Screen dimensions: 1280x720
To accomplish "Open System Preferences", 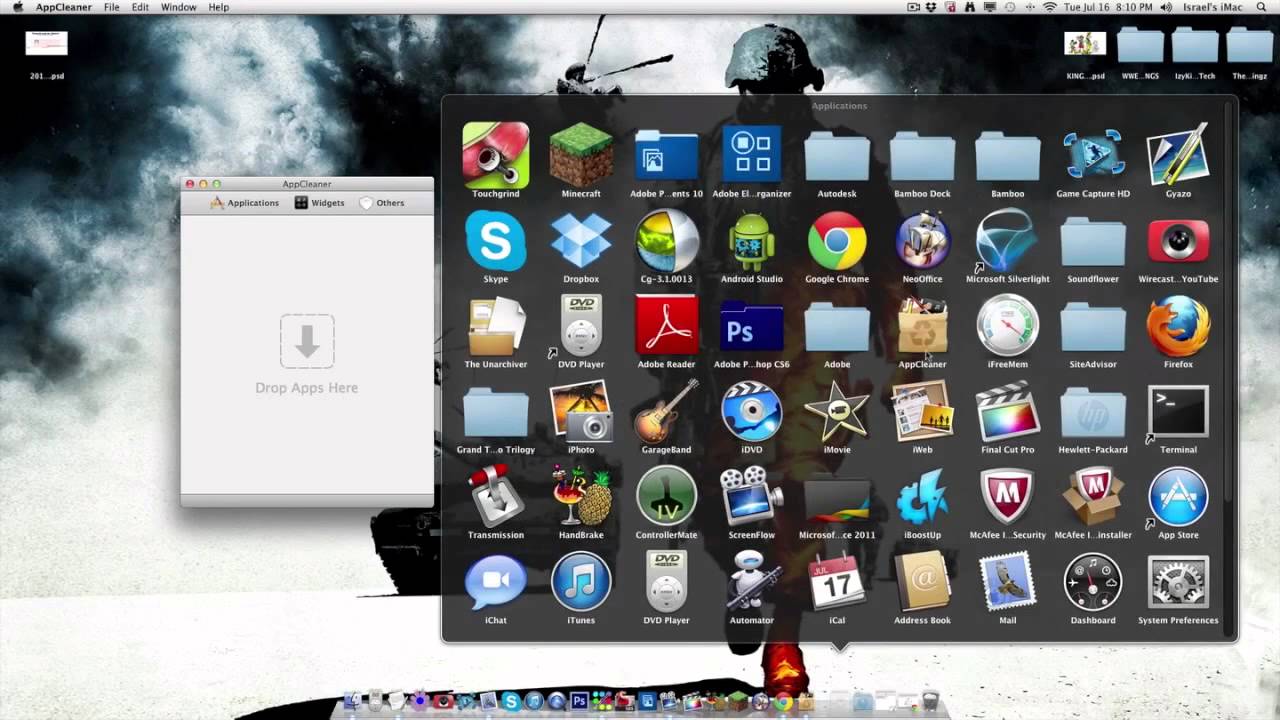I will (x=1178, y=582).
